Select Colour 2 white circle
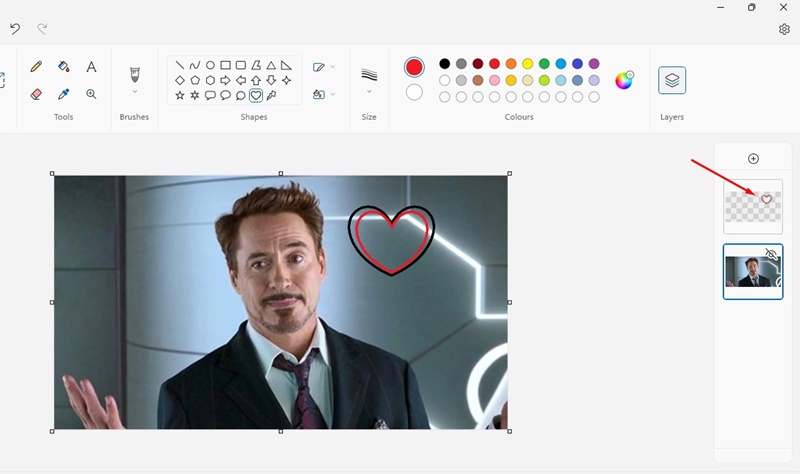The height and width of the screenshot is (474, 800). (x=414, y=92)
